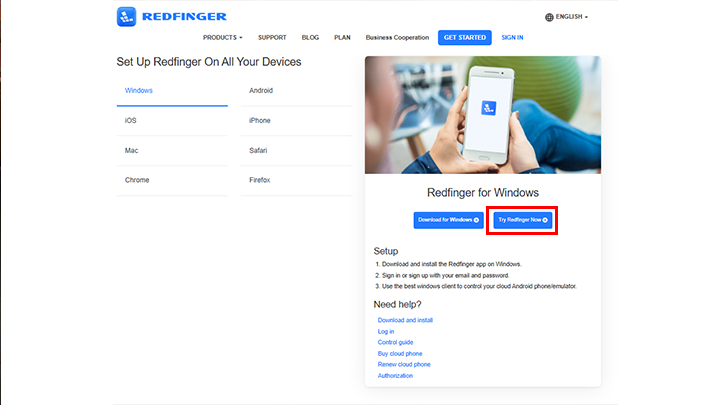Open the PLAN menu item

pos(342,38)
